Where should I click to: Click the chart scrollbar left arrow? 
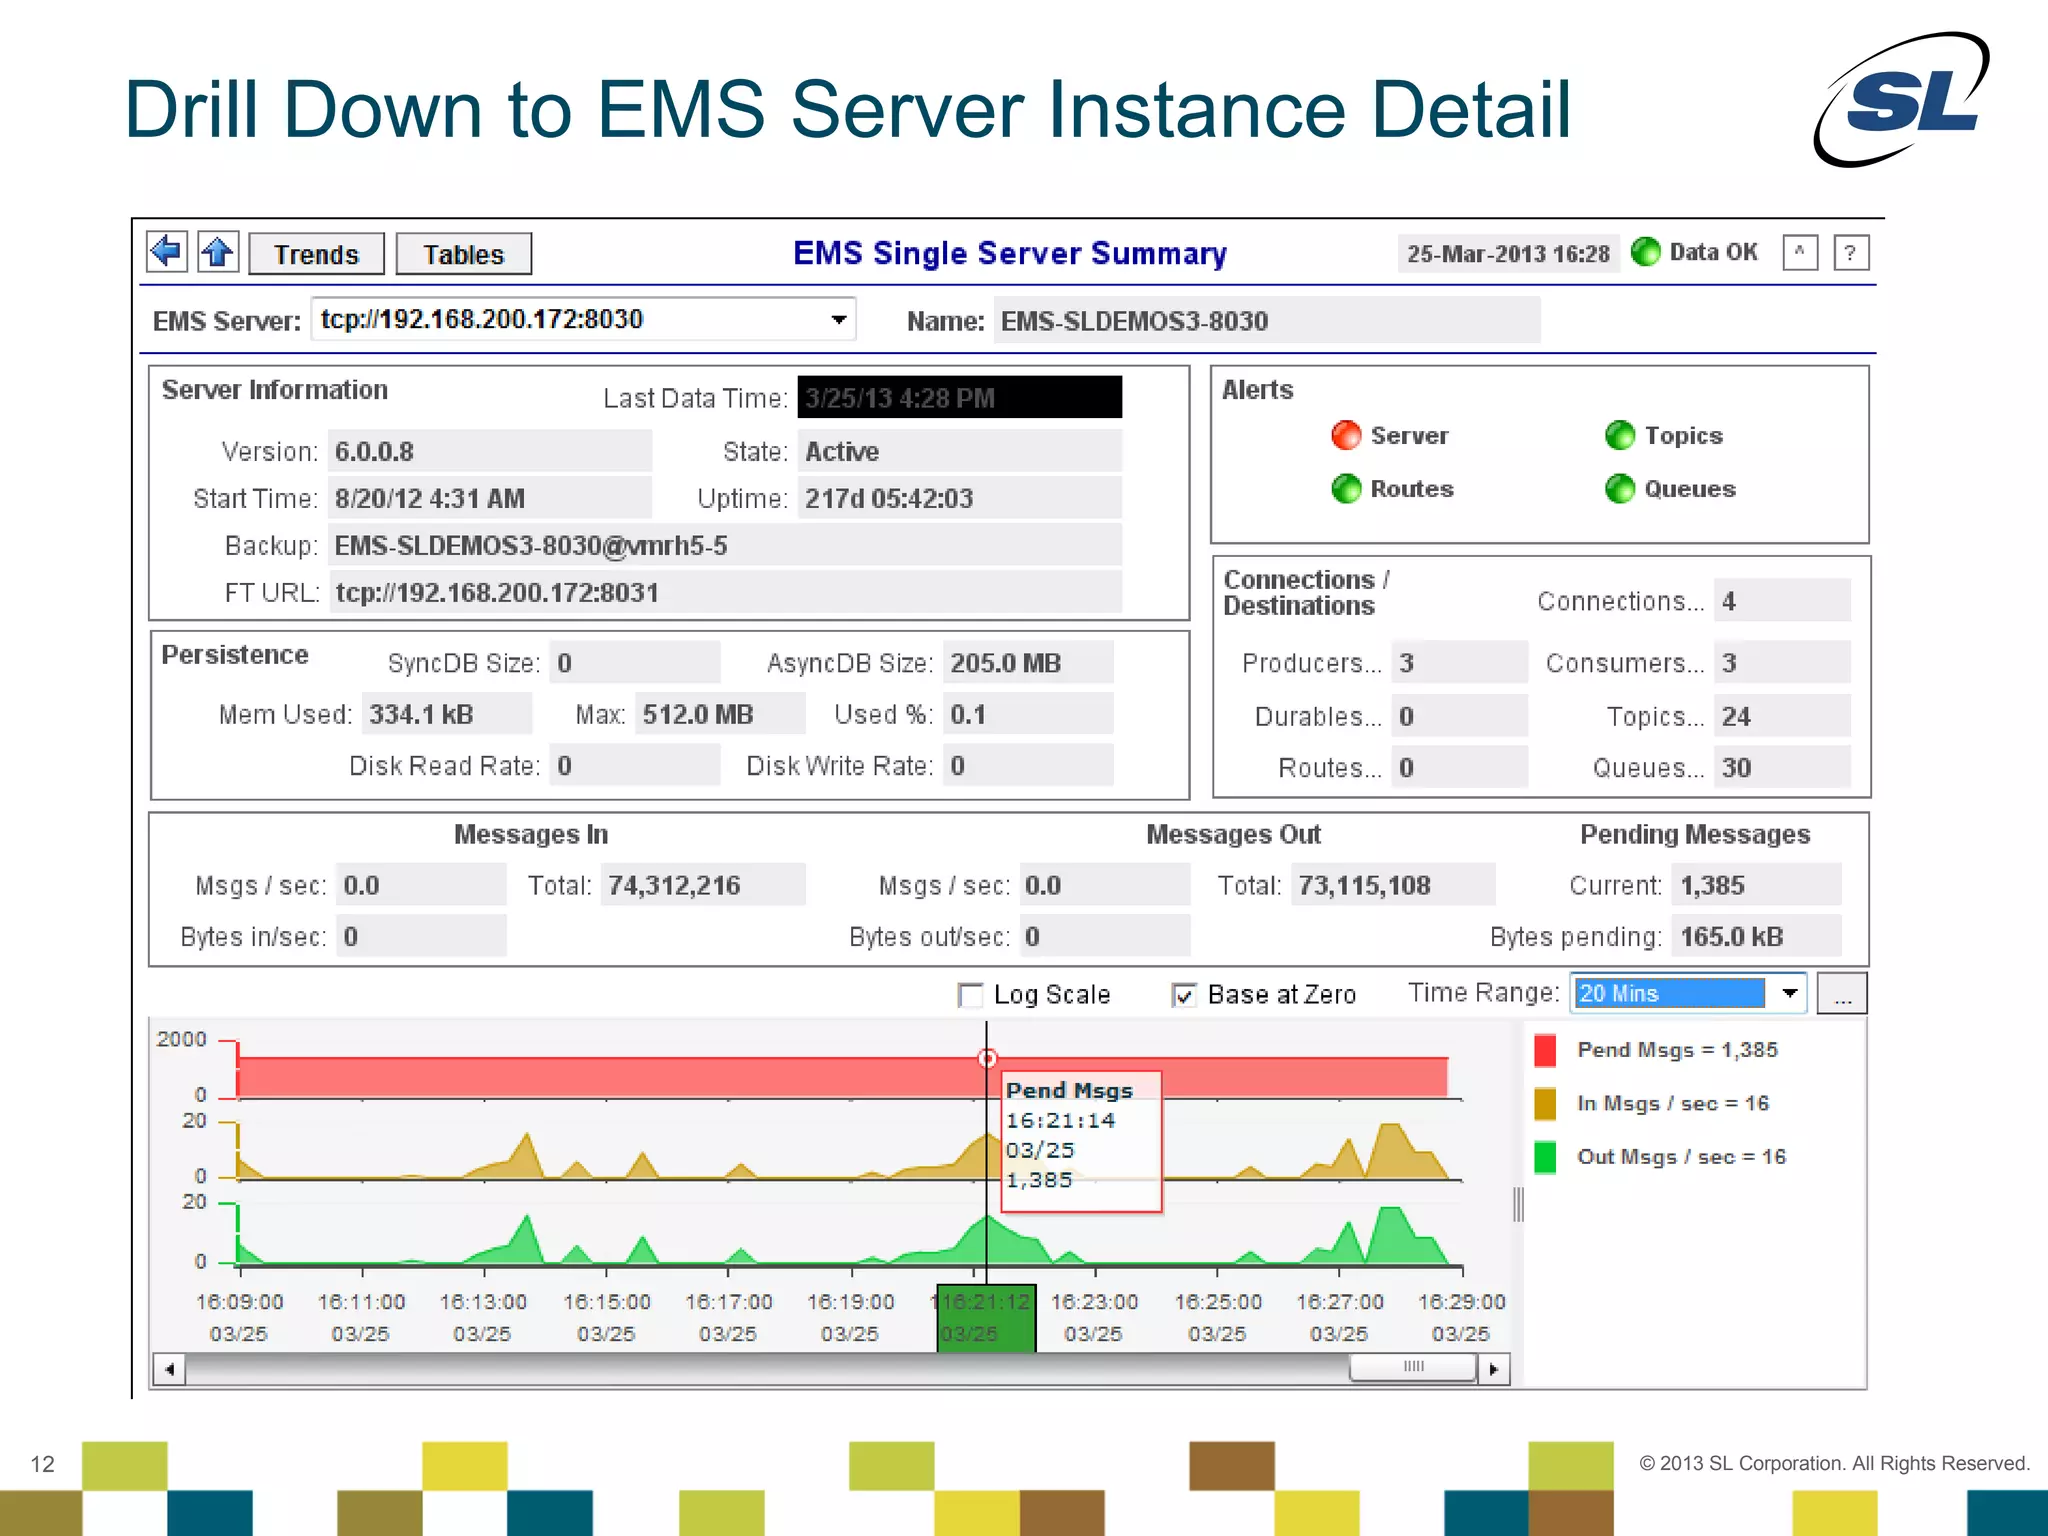point(169,1368)
